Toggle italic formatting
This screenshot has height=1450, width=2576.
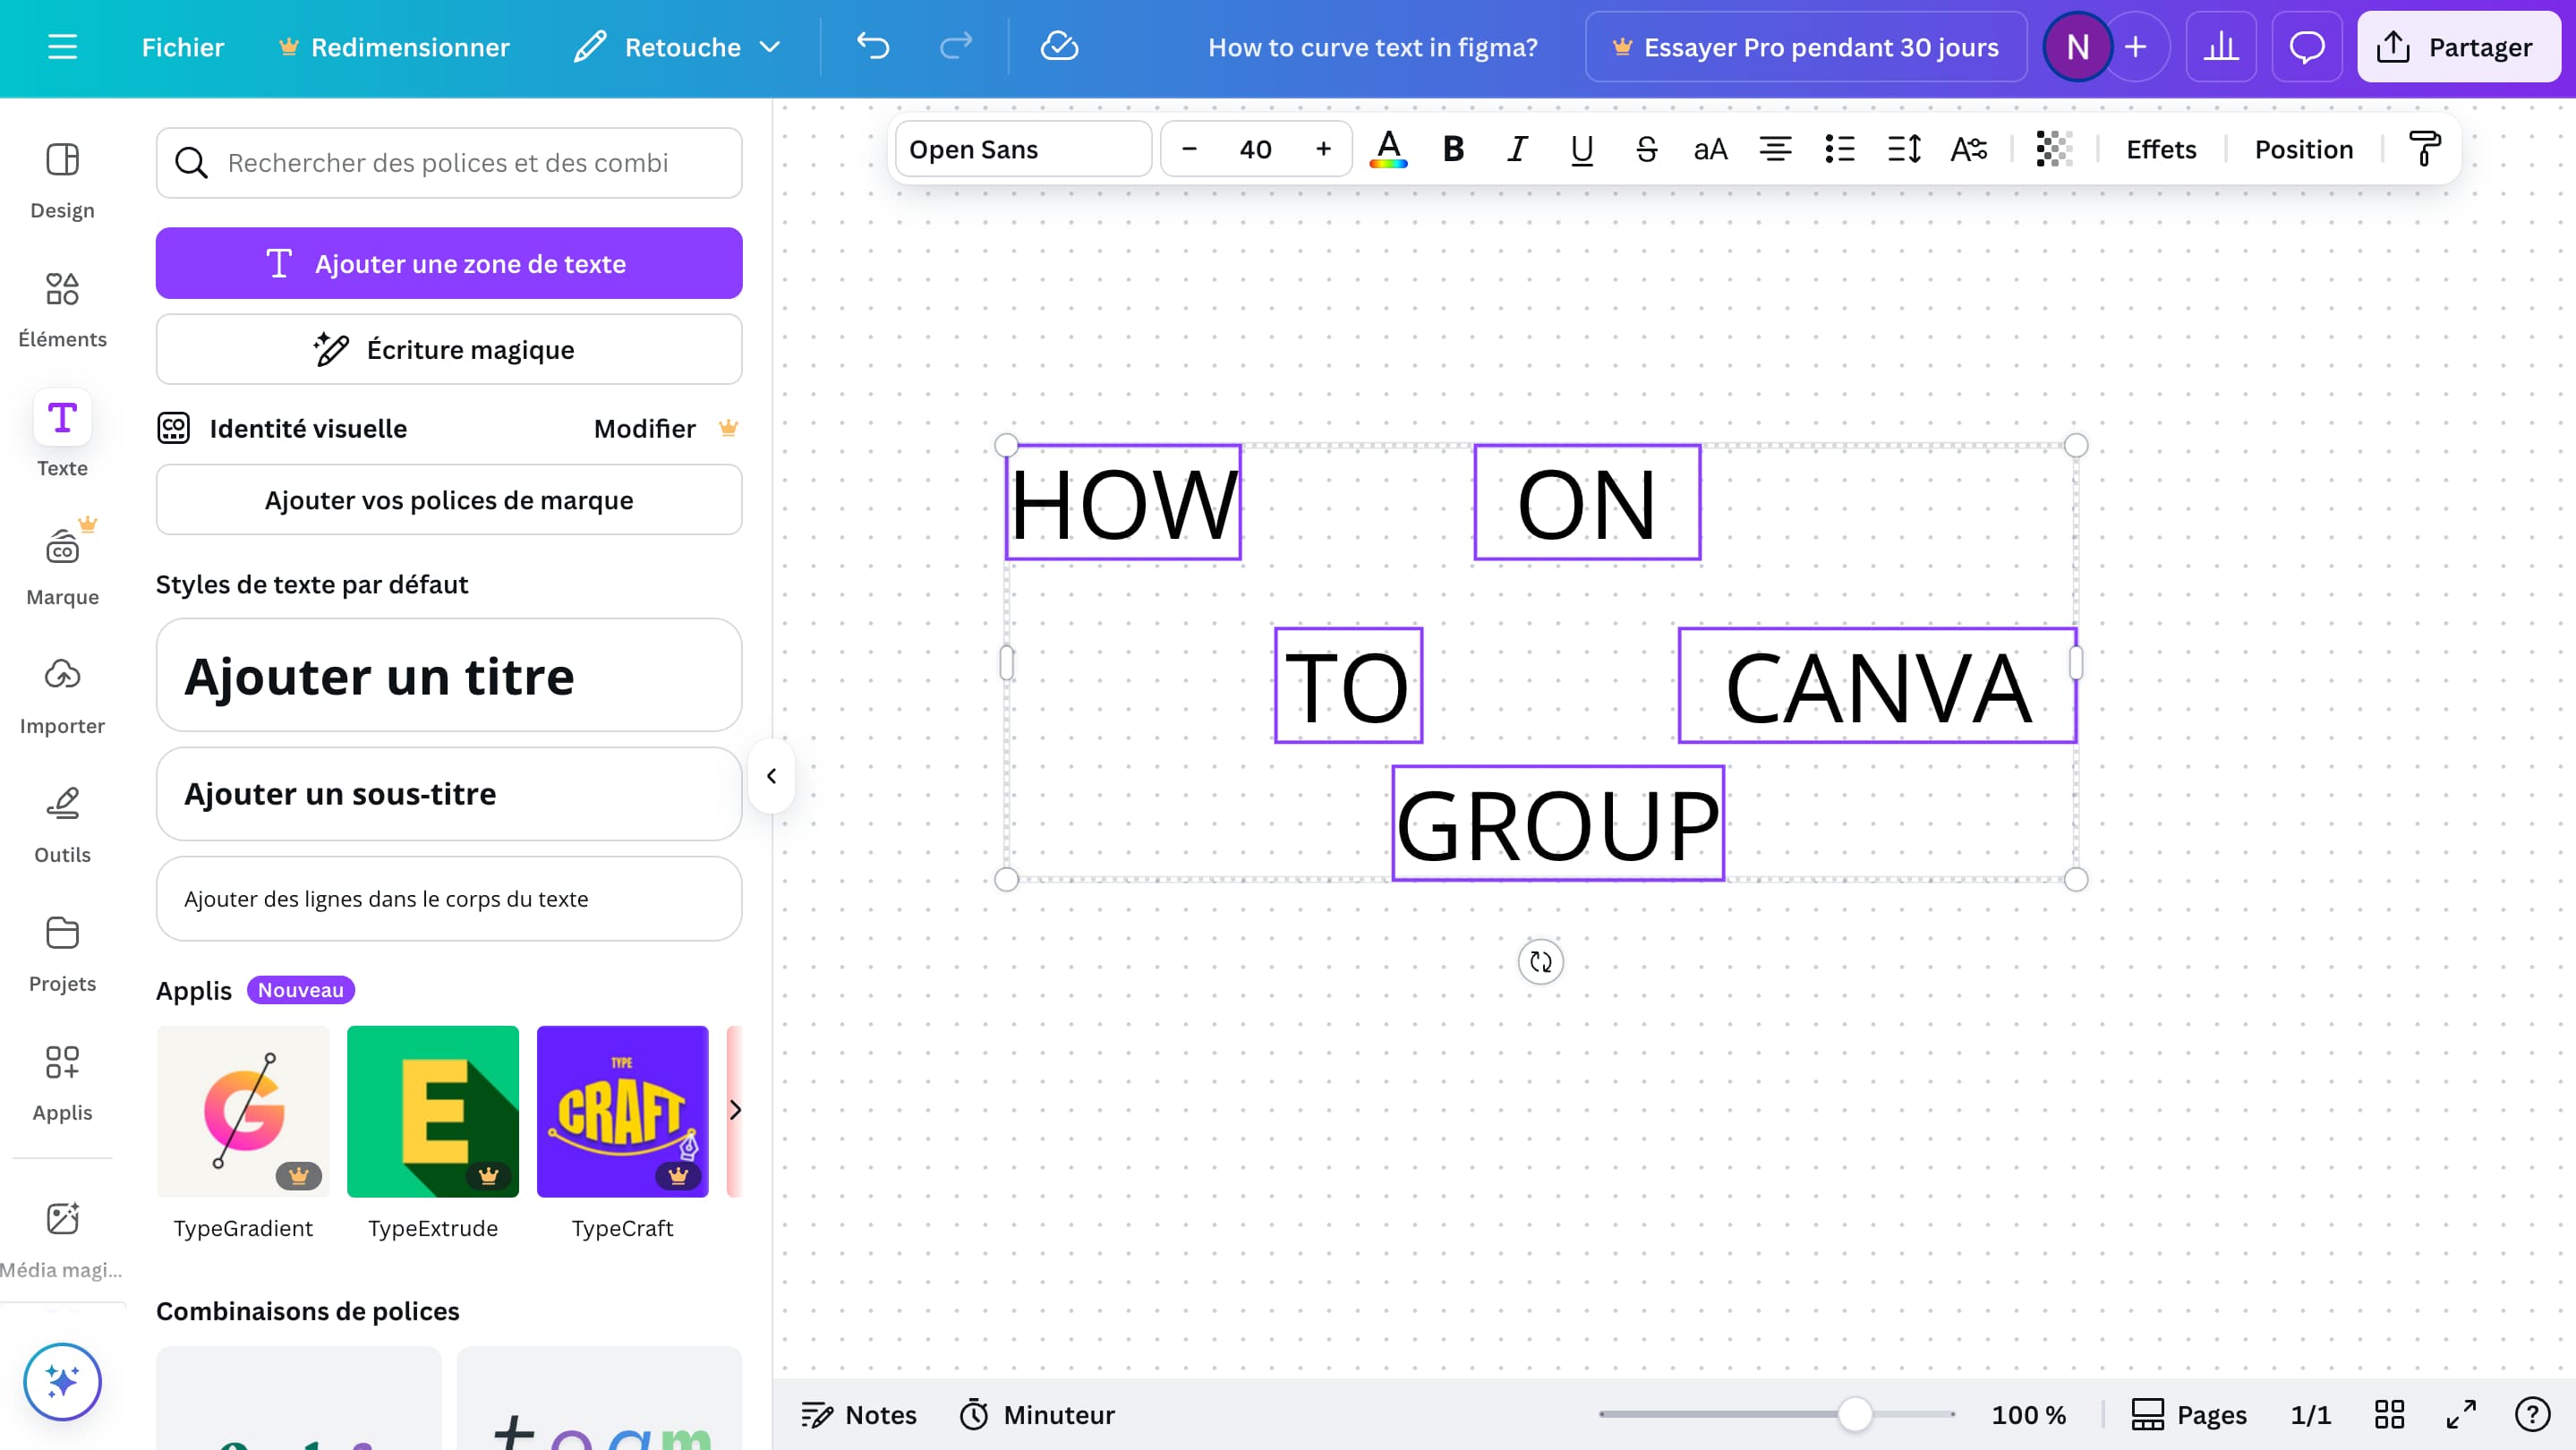(1517, 149)
